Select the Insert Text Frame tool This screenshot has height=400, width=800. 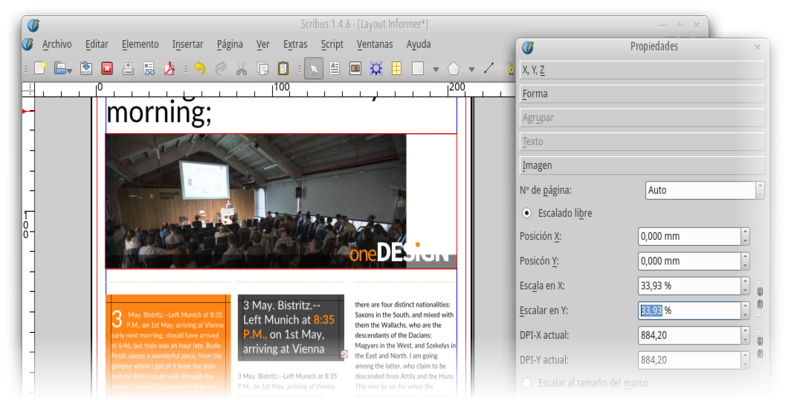[x=335, y=68]
